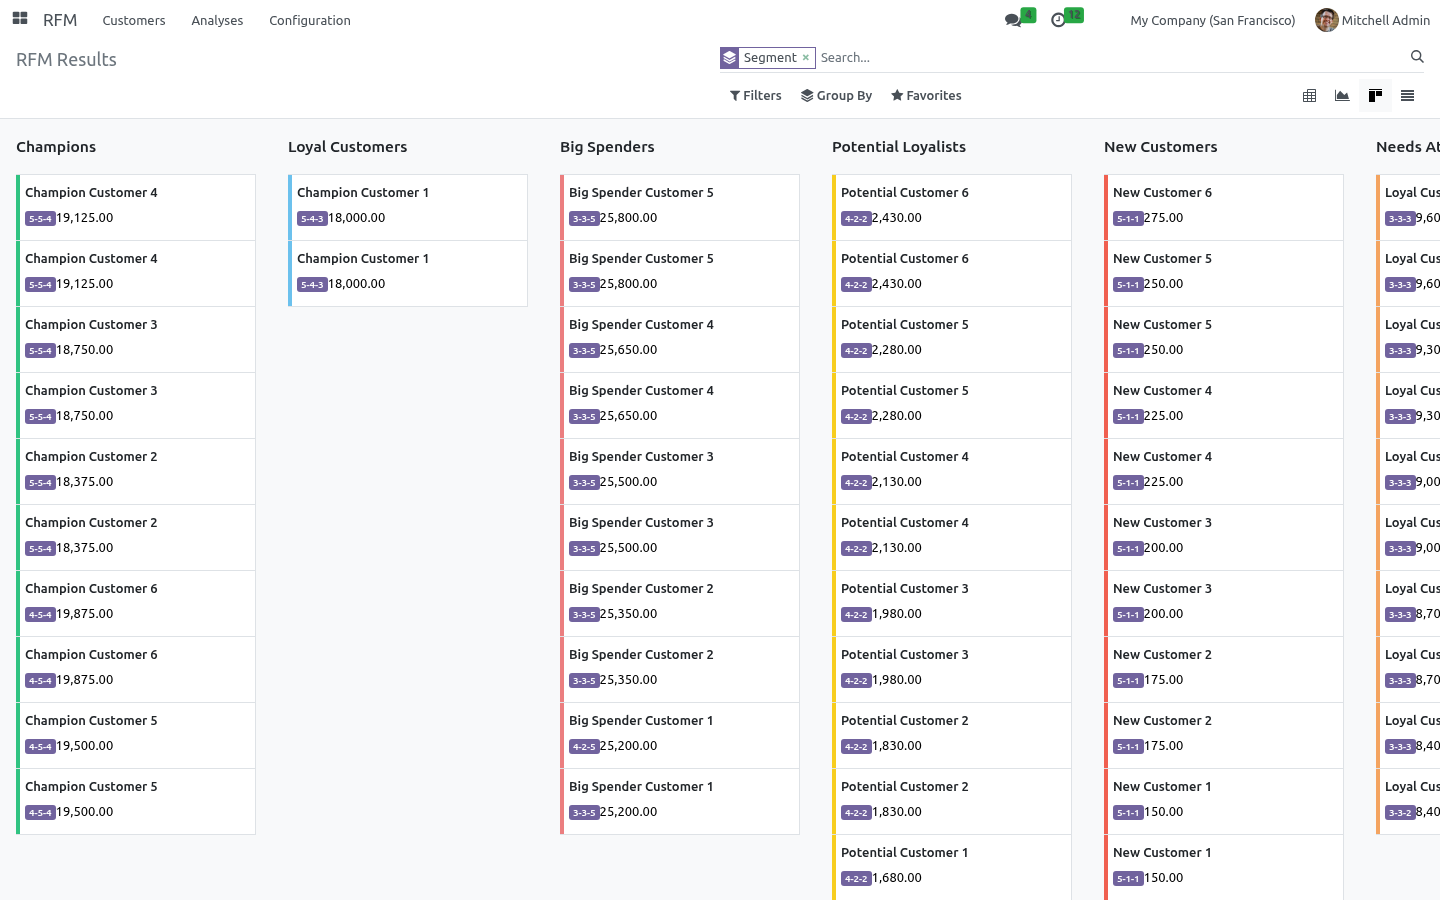Viewport: 1440px width, 900px height.
Task: Click the RFM app title
Action: click(x=60, y=20)
